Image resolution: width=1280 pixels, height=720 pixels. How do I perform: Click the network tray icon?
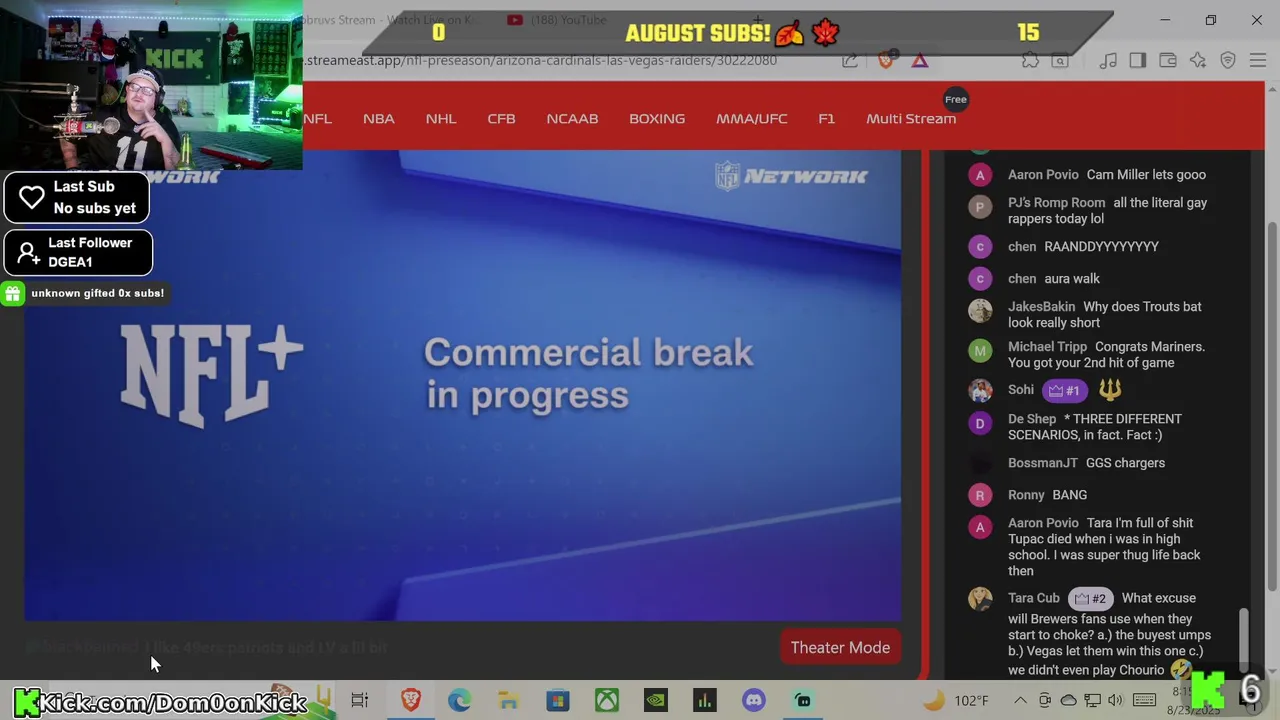(1093, 700)
